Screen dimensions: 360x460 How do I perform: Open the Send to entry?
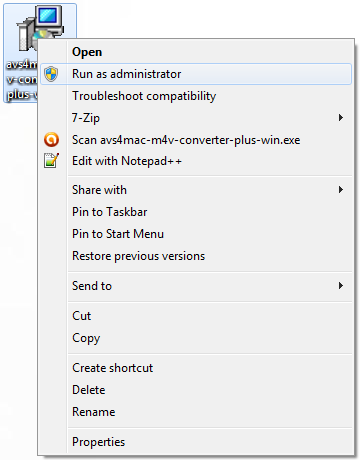pyautogui.click(x=196, y=286)
